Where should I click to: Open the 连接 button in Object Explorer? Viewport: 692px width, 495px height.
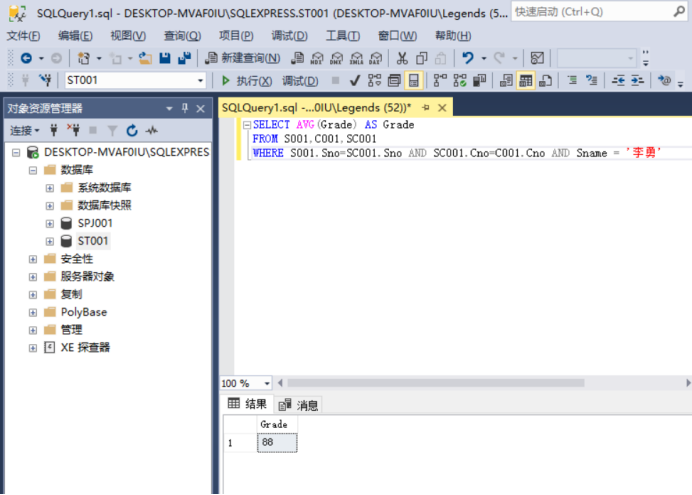coord(25,131)
